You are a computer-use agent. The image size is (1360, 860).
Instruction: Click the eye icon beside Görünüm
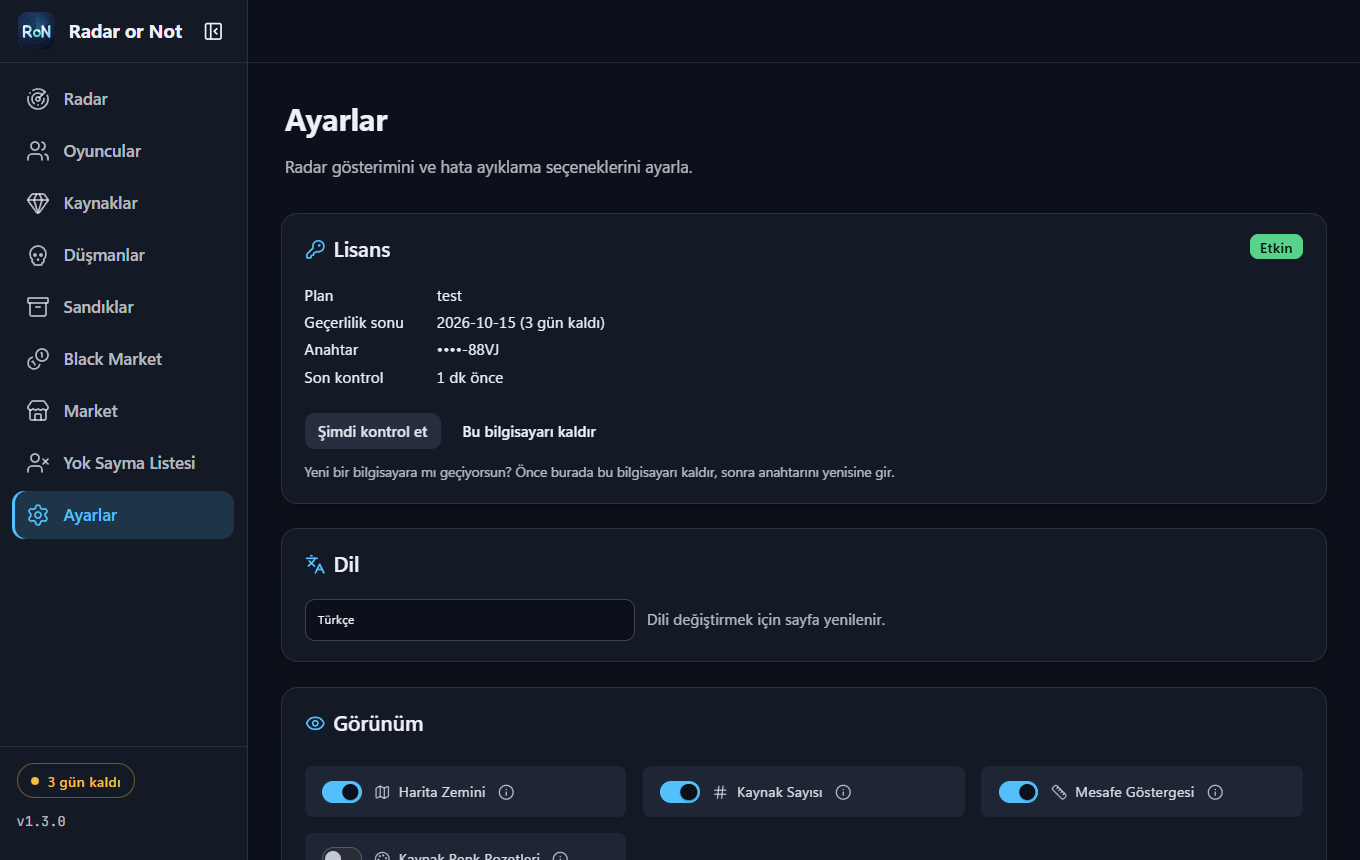(315, 723)
